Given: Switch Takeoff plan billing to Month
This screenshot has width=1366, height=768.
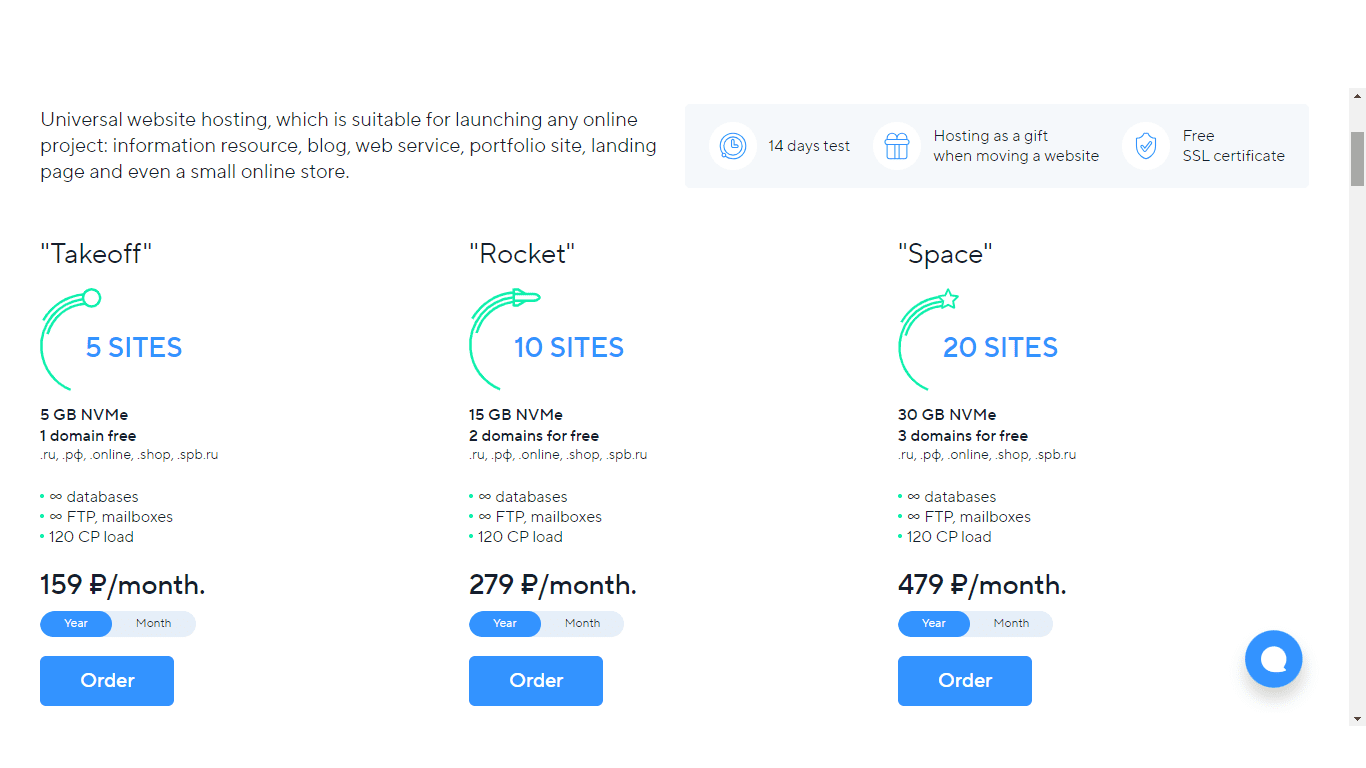Looking at the screenshot, I should tap(154, 623).
